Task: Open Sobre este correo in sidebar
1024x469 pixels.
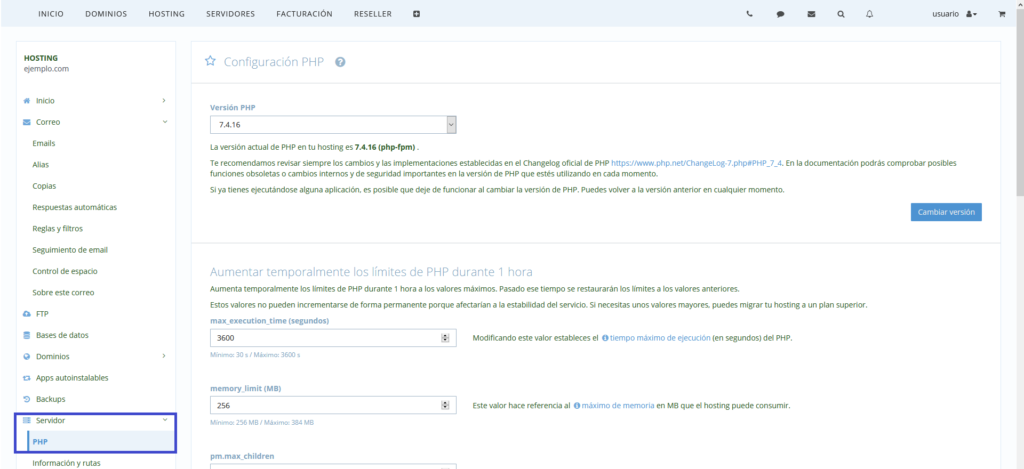Action: click(63, 293)
